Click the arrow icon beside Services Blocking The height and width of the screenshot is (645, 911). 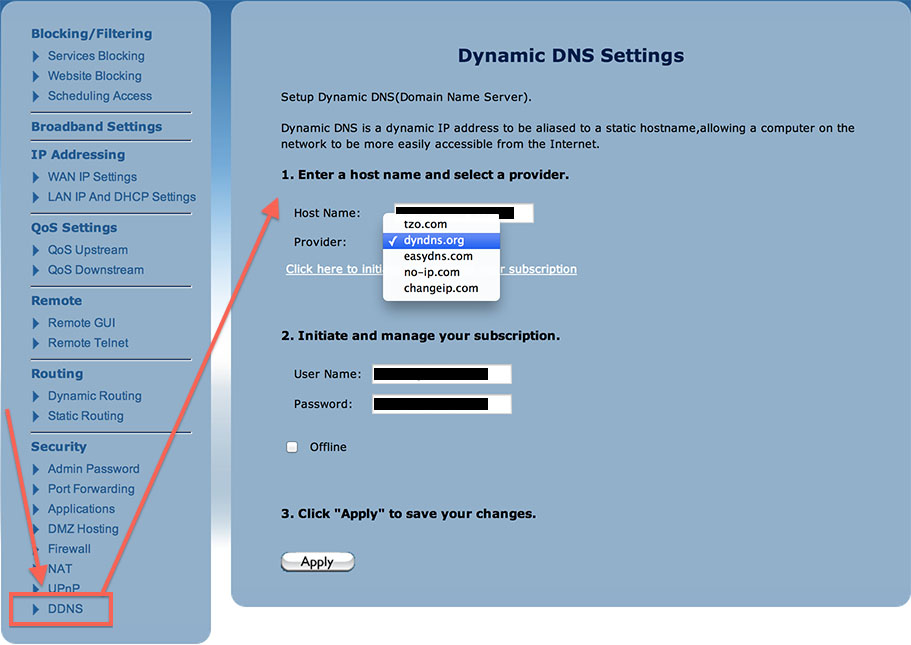tap(36, 56)
